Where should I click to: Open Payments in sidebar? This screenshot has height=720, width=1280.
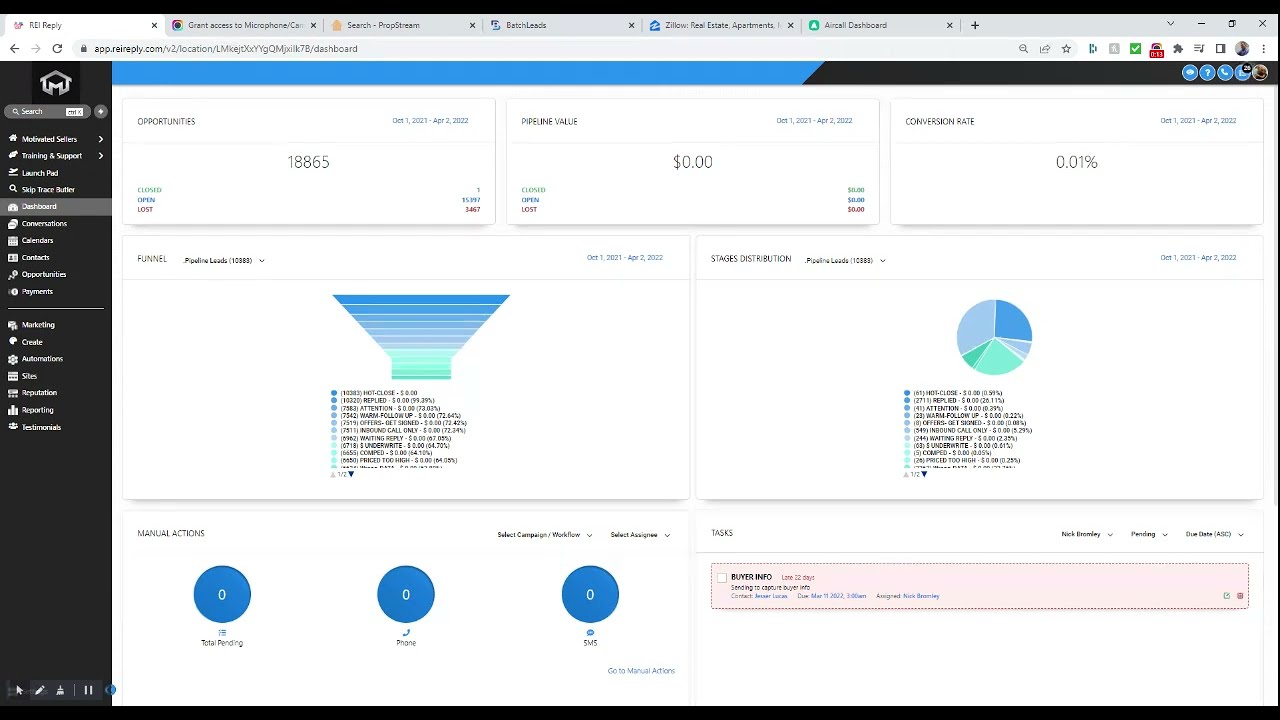pyautogui.click(x=55, y=292)
